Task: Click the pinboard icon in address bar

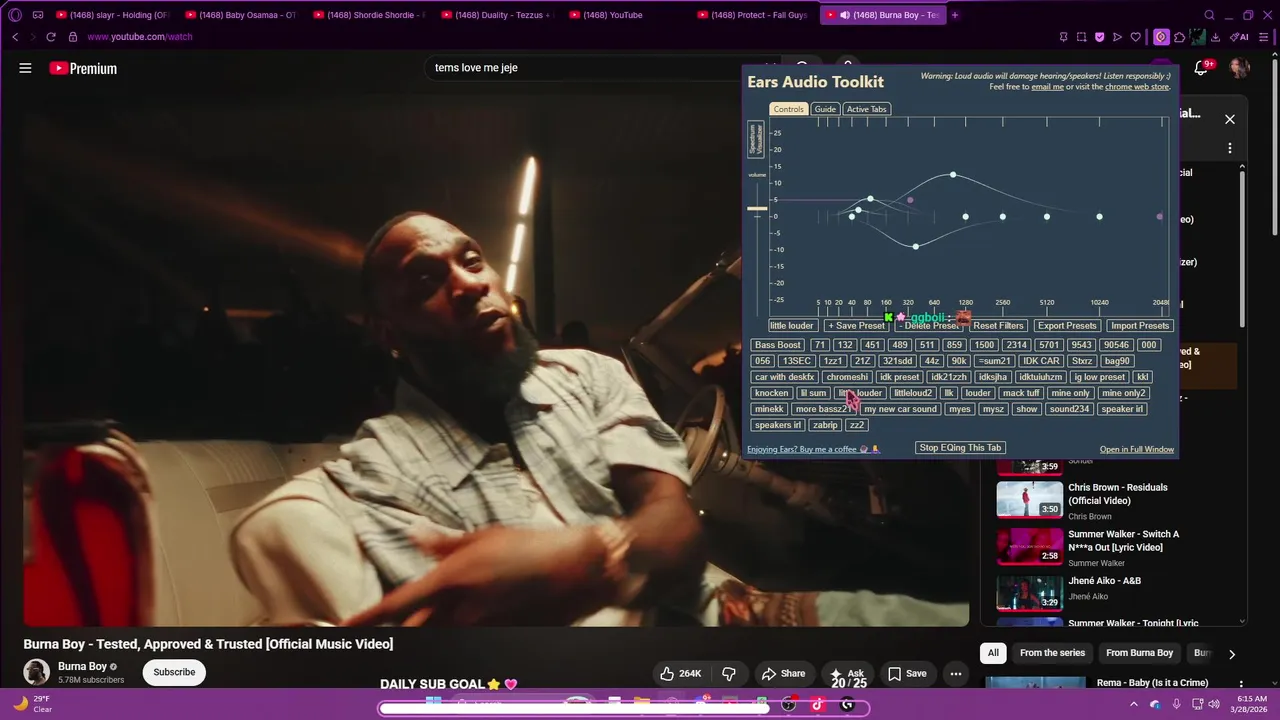Action: [x=1063, y=37]
